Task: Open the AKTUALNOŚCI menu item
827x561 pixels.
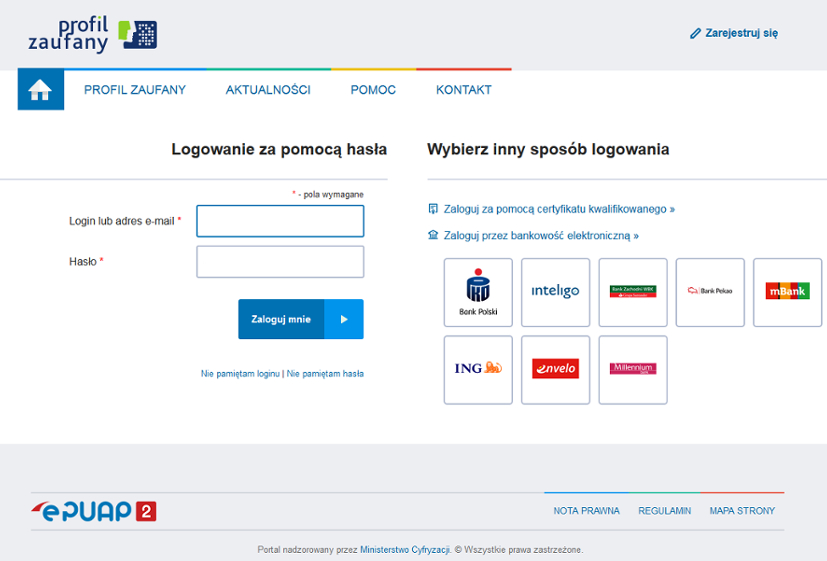Action: pyautogui.click(x=268, y=90)
